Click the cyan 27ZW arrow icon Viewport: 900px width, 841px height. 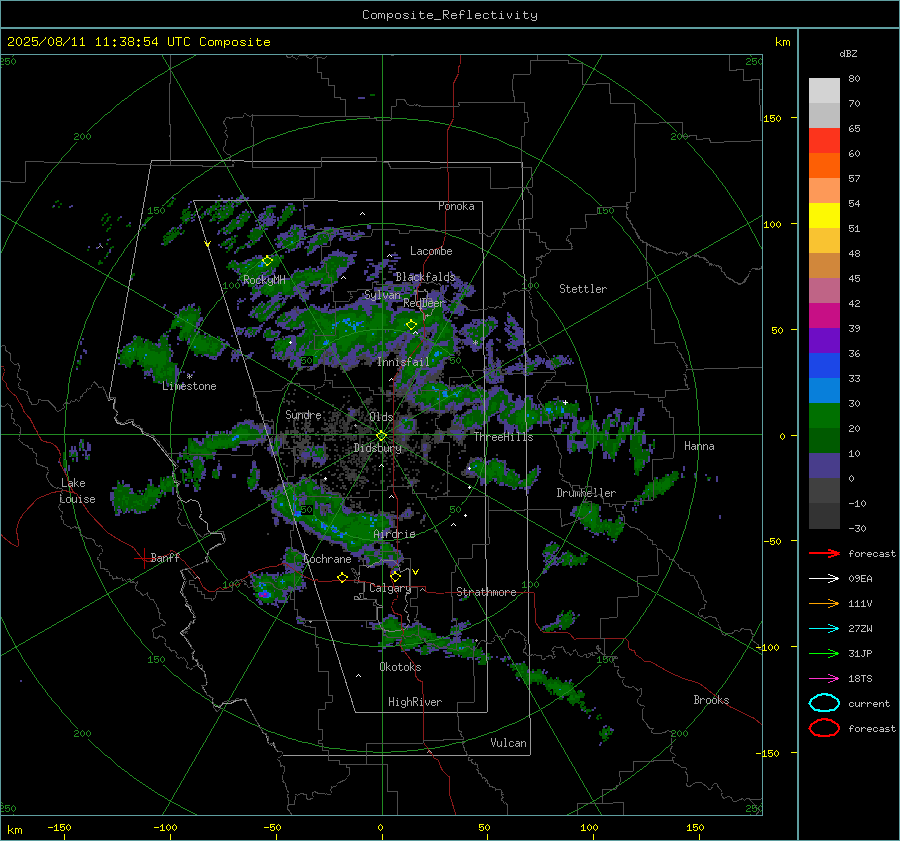pyautogui.click(x=824, y=629)
